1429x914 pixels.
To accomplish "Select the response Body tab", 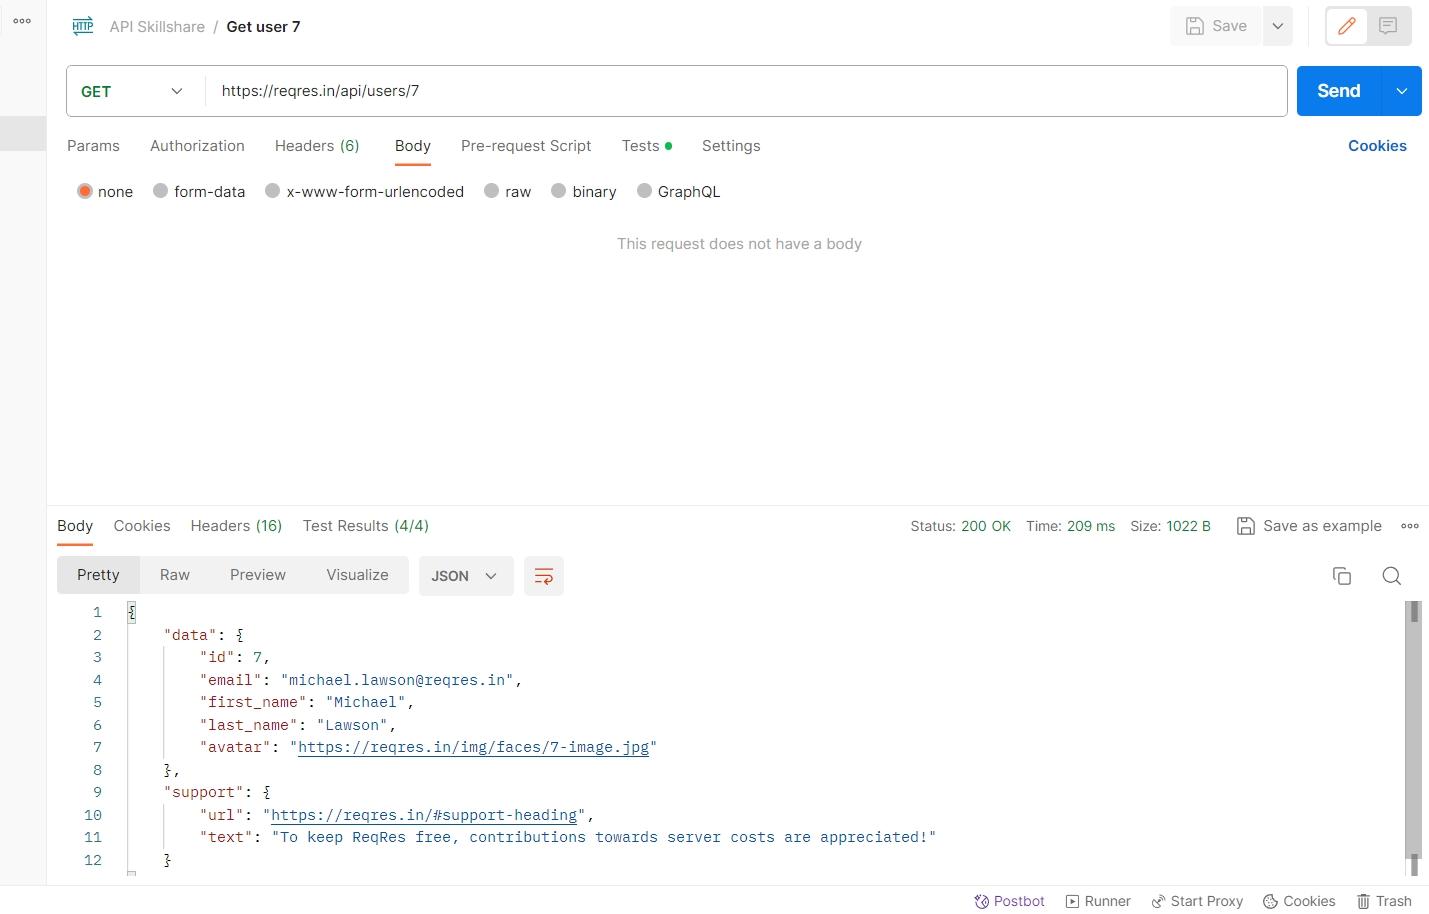I will pos(75,526).
